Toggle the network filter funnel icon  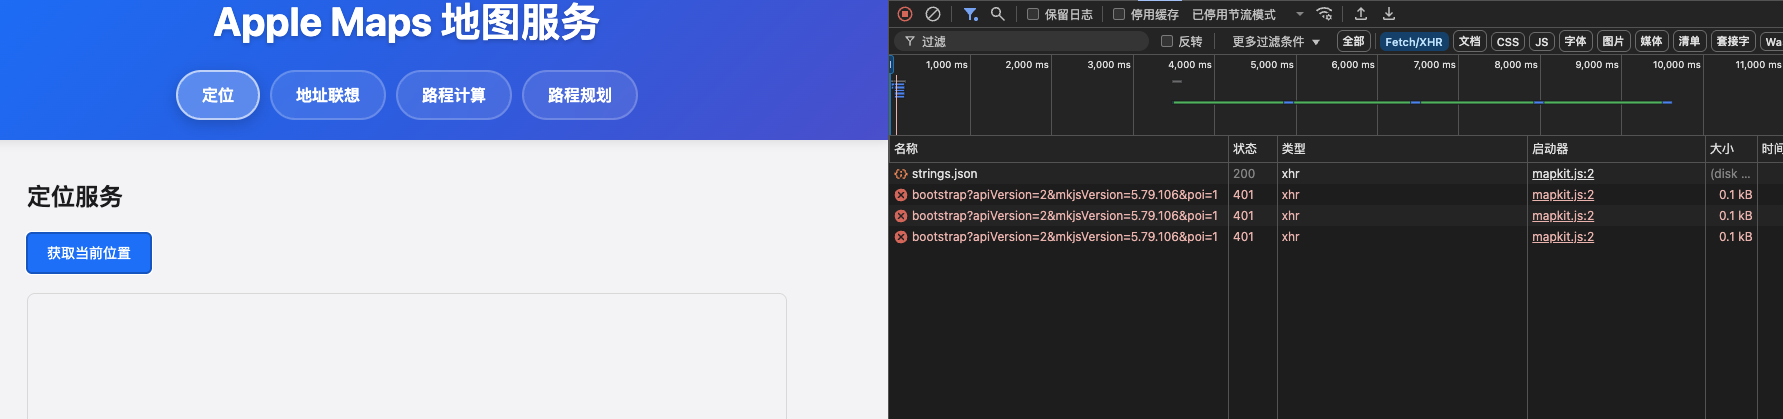click(970, 14)
